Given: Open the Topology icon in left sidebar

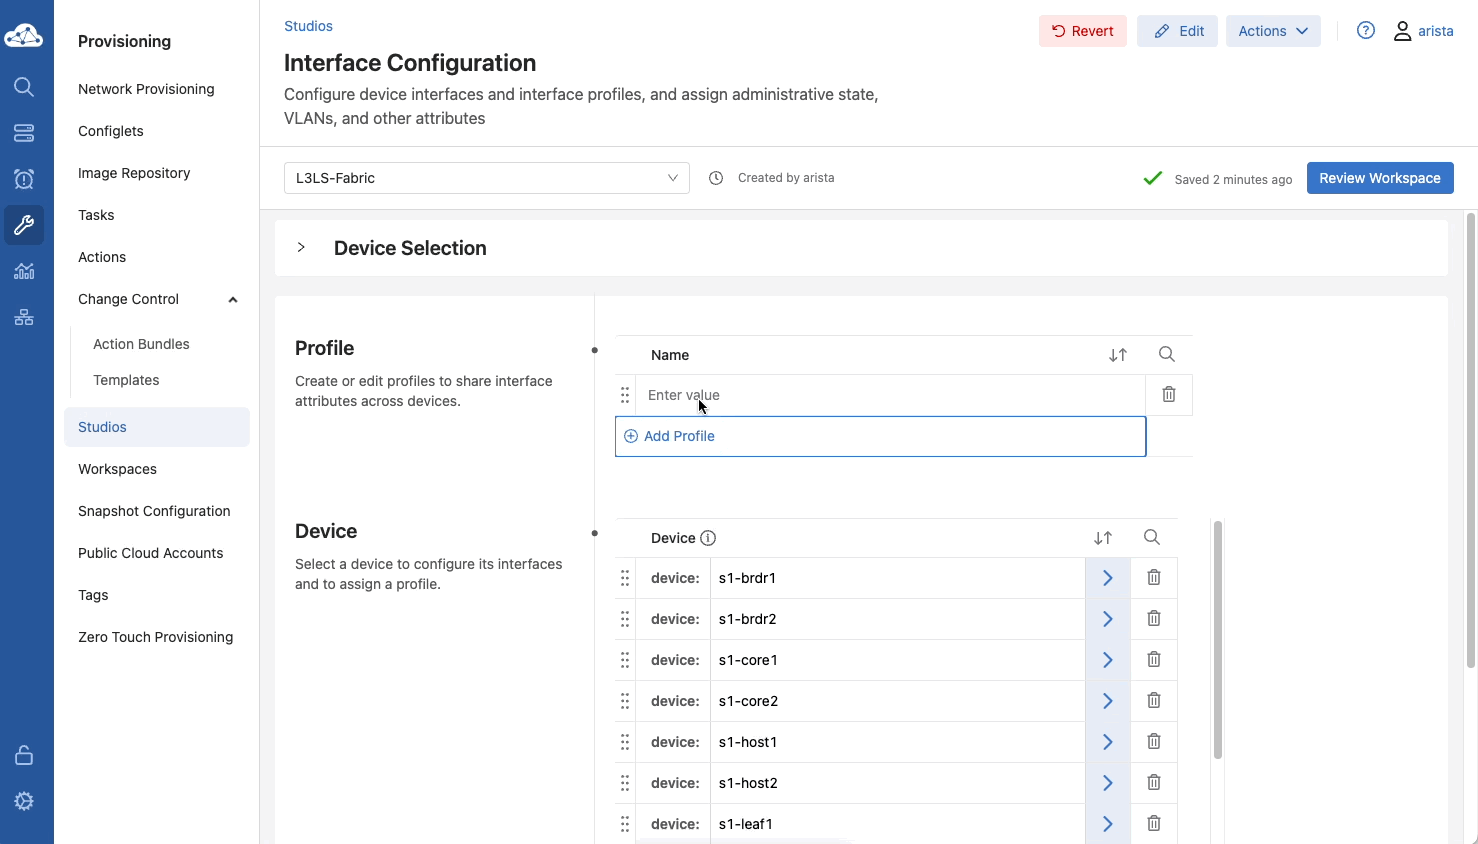Looking at the screenshot, I should 24,317.
